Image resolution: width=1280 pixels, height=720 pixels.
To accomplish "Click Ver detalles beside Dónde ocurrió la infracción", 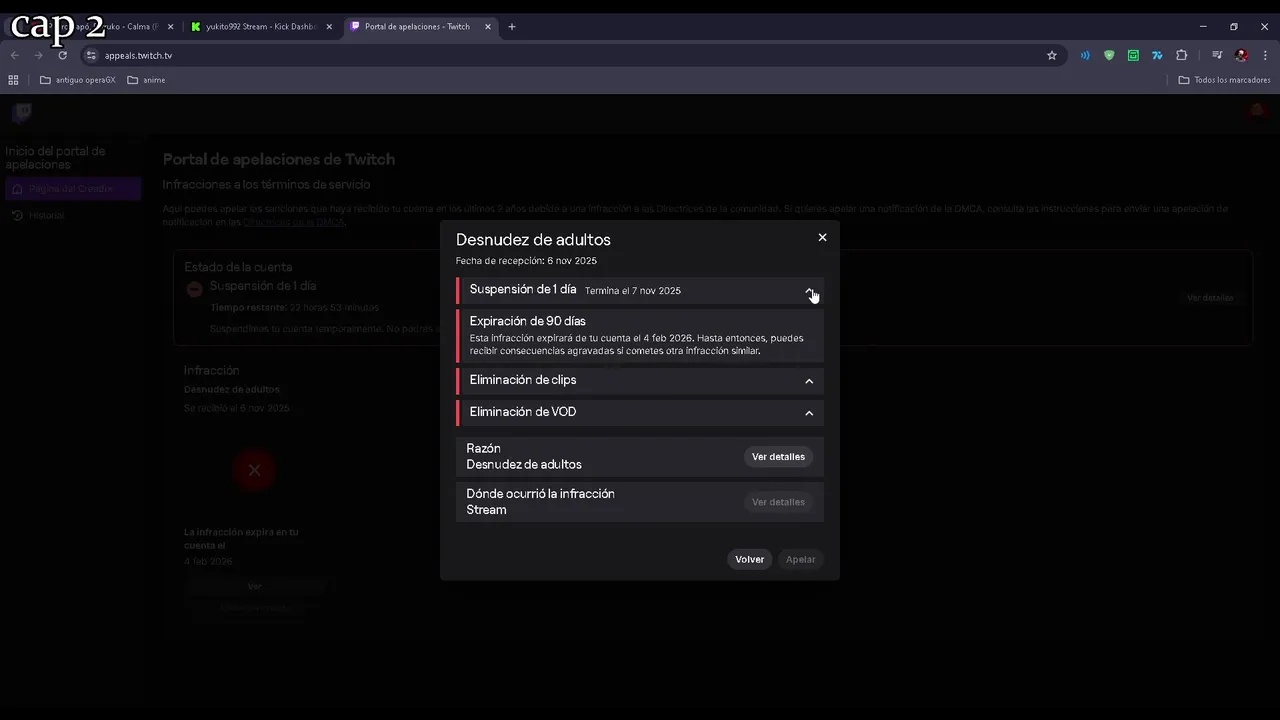I will pyautogui.click(x=778, y=502).
